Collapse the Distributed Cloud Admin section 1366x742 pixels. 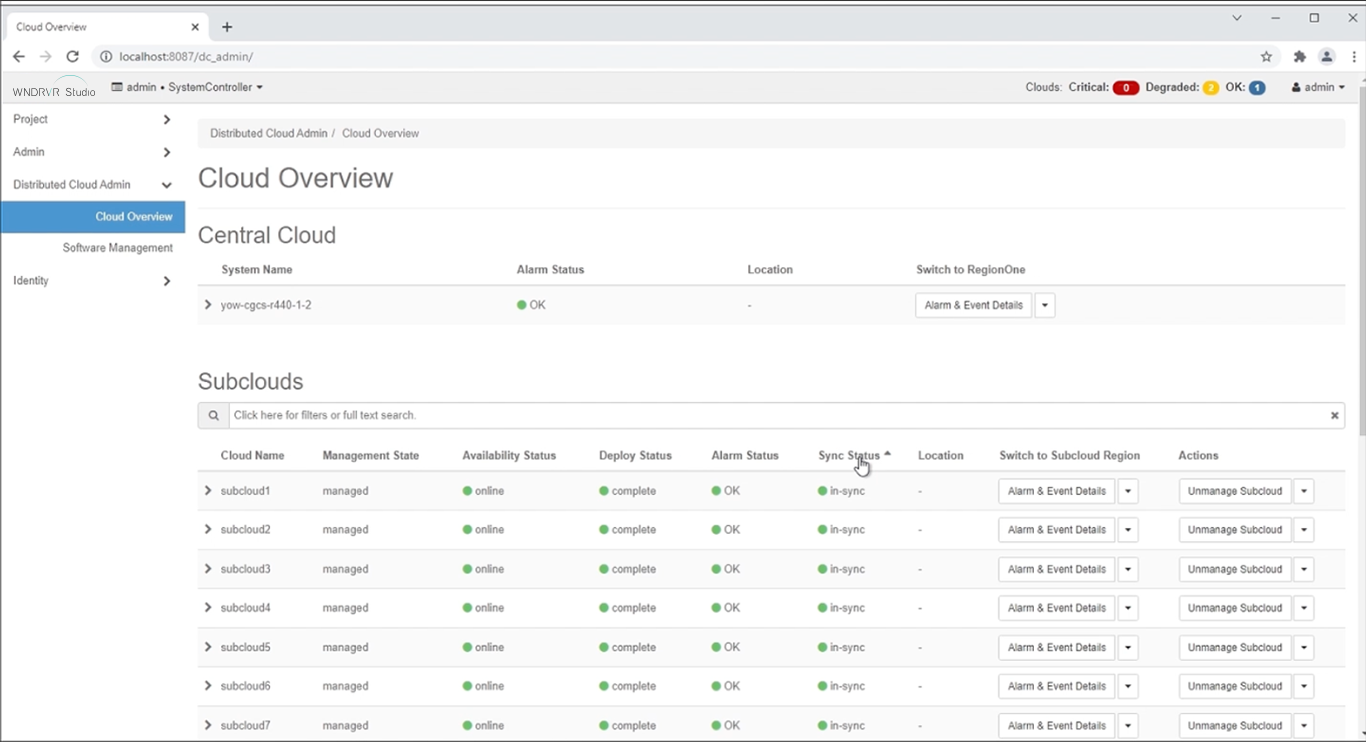[92, 185]
